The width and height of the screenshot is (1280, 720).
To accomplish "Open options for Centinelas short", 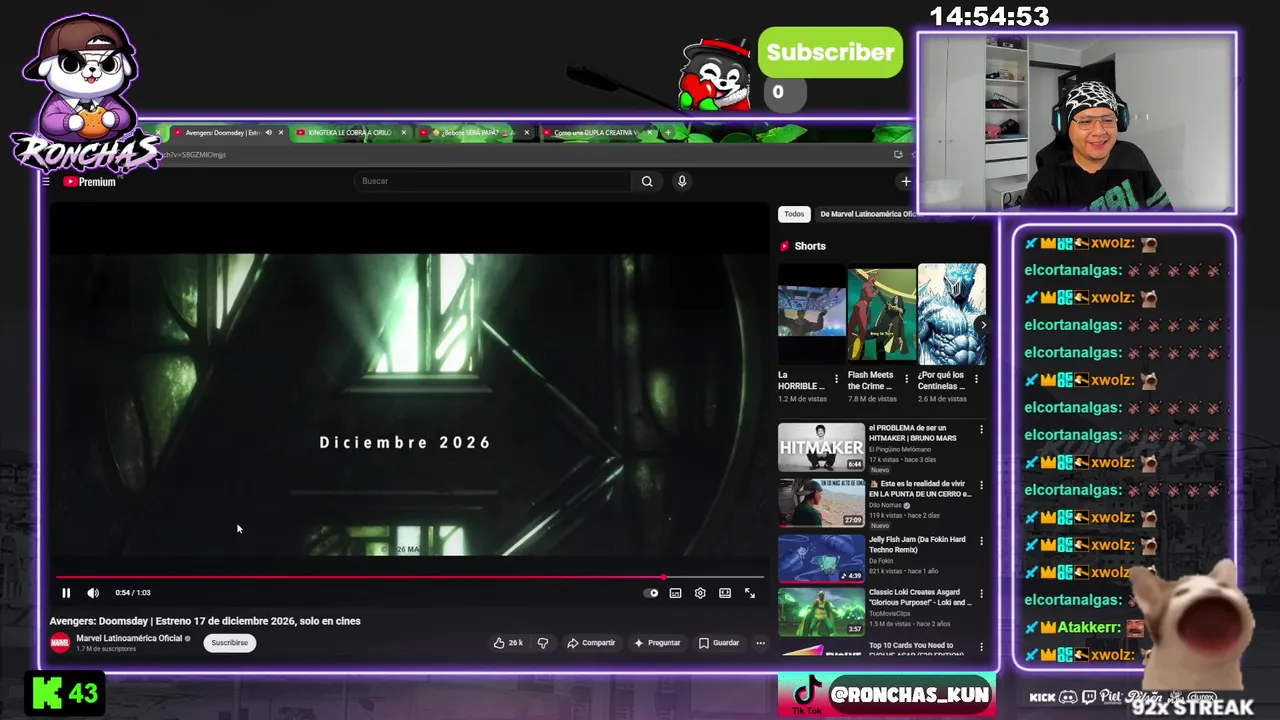I will click(976, 380).
